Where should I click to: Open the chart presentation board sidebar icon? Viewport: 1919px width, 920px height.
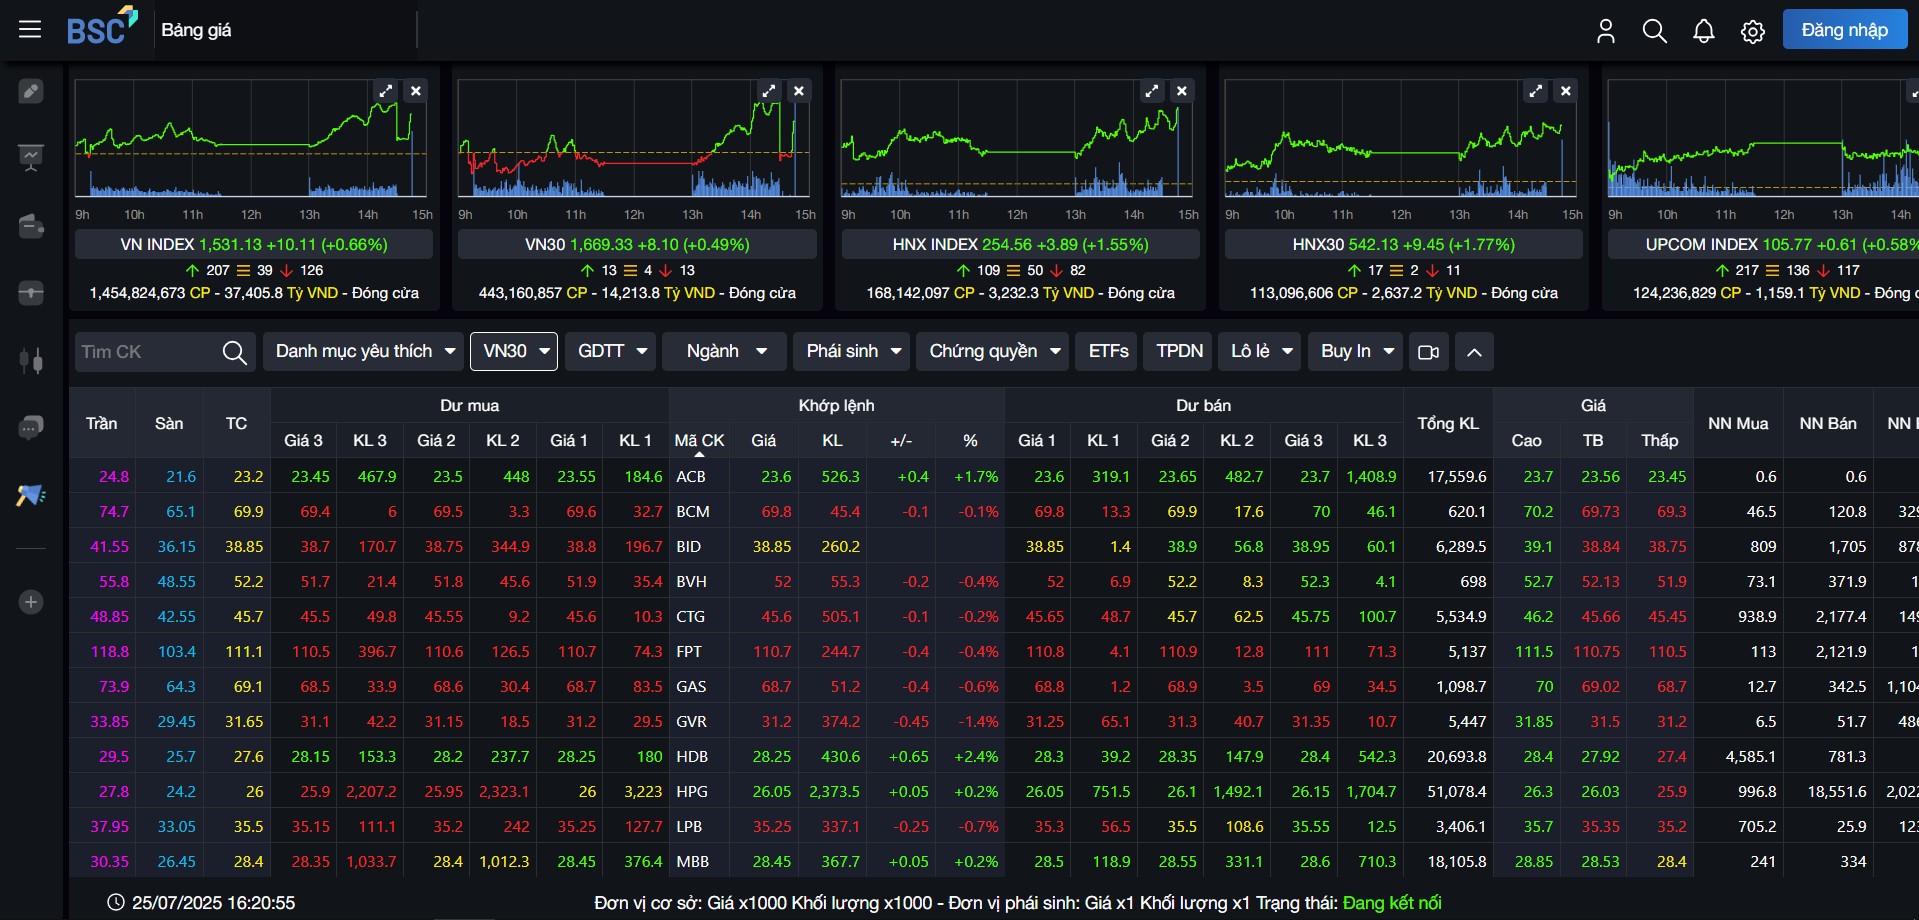(31, 157)
